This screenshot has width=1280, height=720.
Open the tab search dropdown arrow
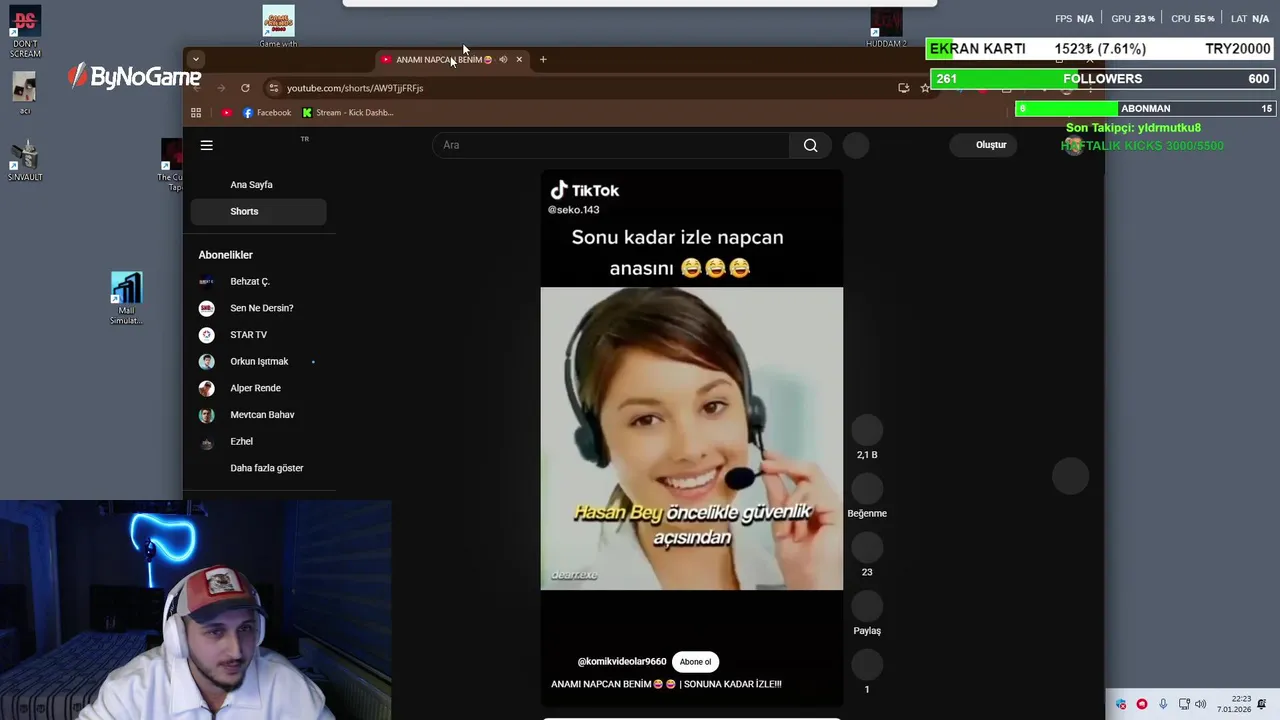196,59
